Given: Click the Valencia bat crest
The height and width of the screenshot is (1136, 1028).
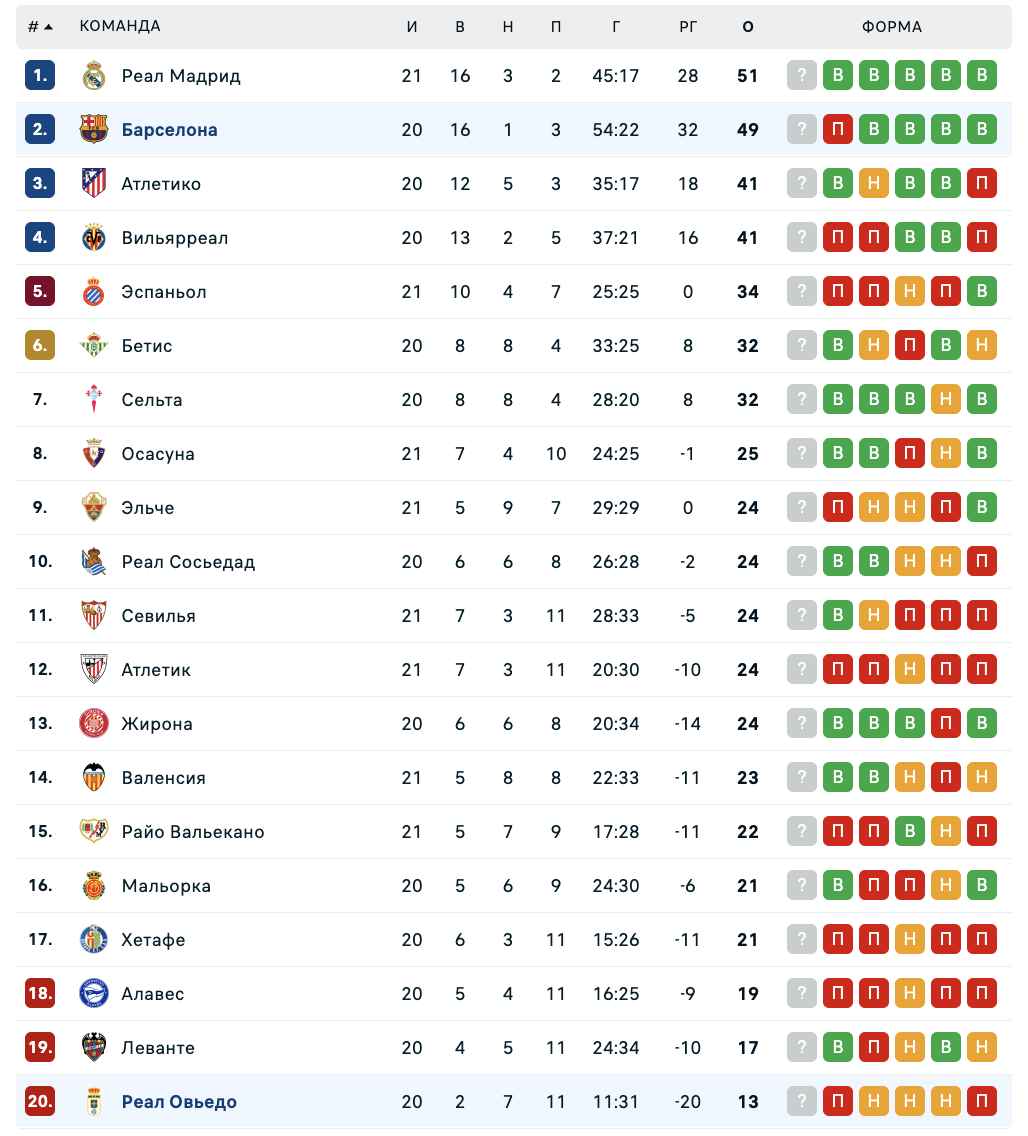Looking at the screenshot, I should [x=94, y=778].
